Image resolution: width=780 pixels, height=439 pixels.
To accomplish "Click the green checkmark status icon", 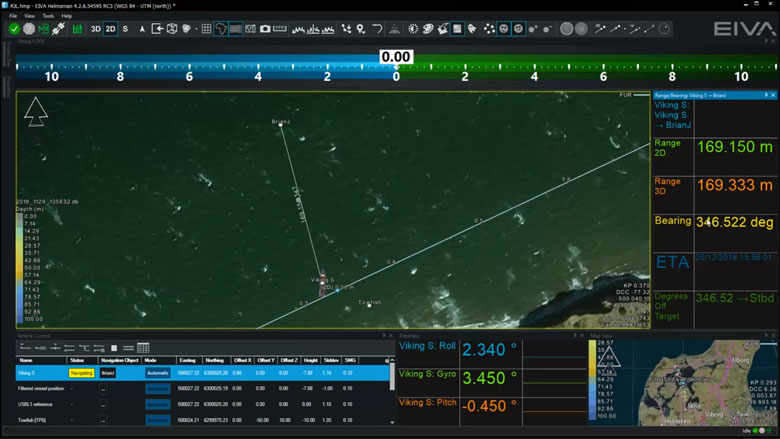I will pos(14,29).
